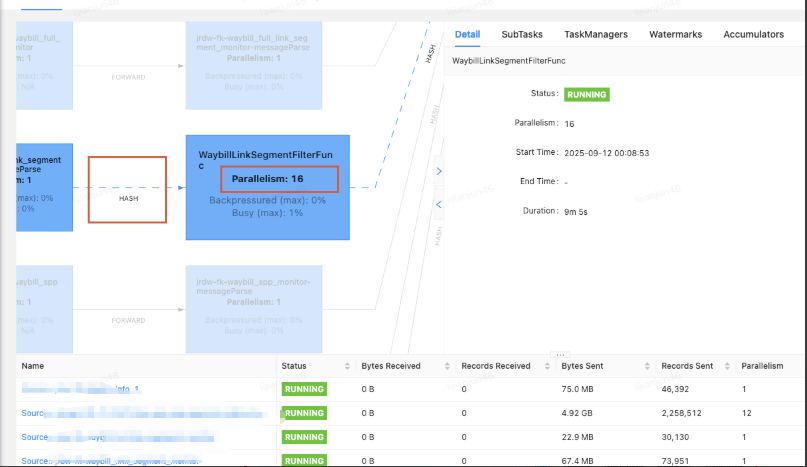The width and height of the screenshot is (807, 467).
Task: Click the Duration value 9m 5s
Action: (x=575, y=212)
